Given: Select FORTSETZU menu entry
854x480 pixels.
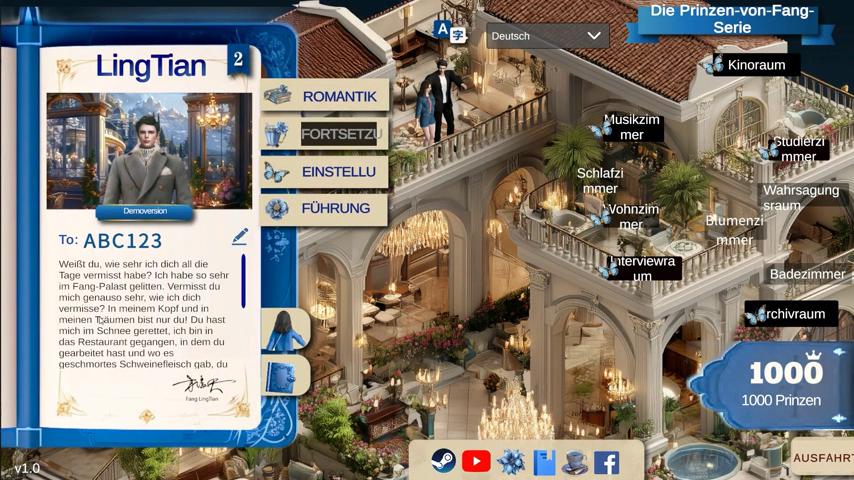Looking at the screenshot, I should [x=325, y=134].
